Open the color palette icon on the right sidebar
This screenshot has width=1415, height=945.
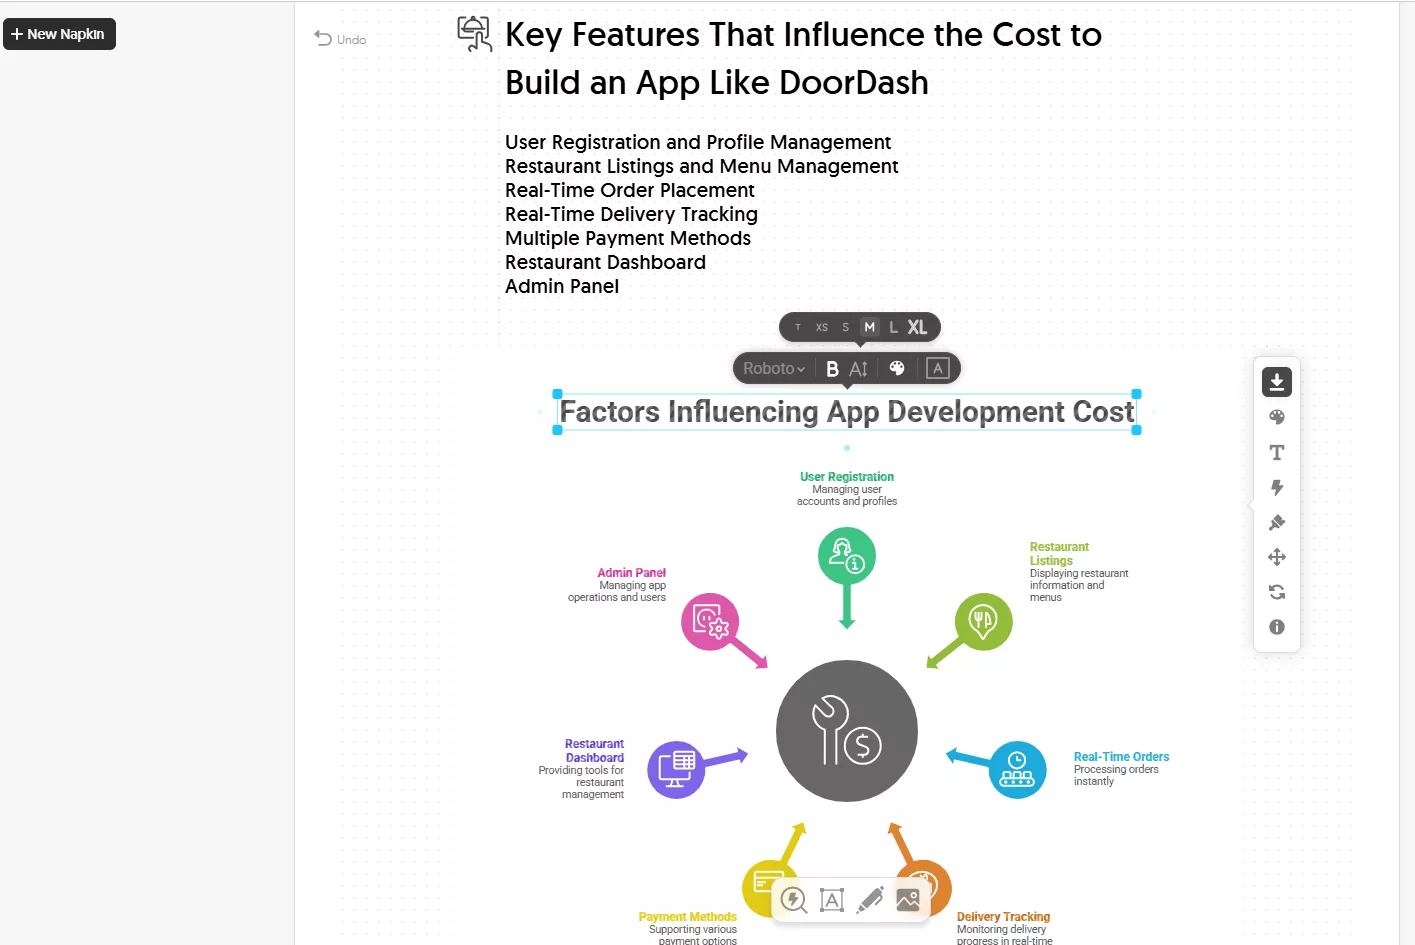click(1277, 417)
